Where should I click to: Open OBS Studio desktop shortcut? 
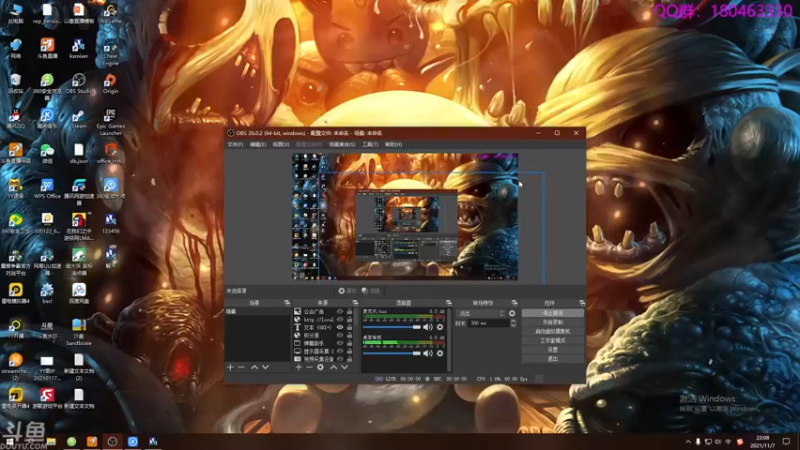(x=79, y=84)
